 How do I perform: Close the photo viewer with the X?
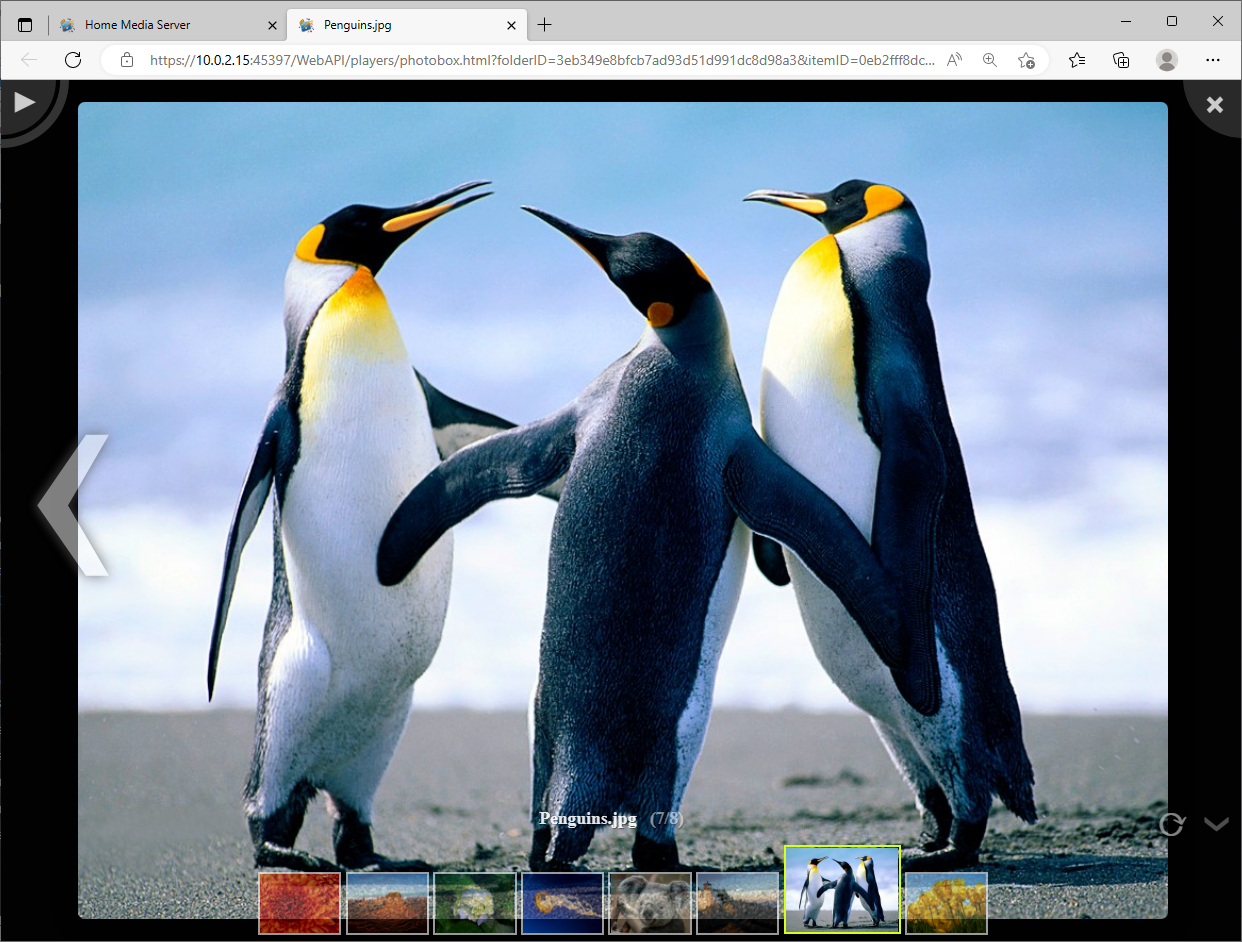click(x=1214, y=104)
